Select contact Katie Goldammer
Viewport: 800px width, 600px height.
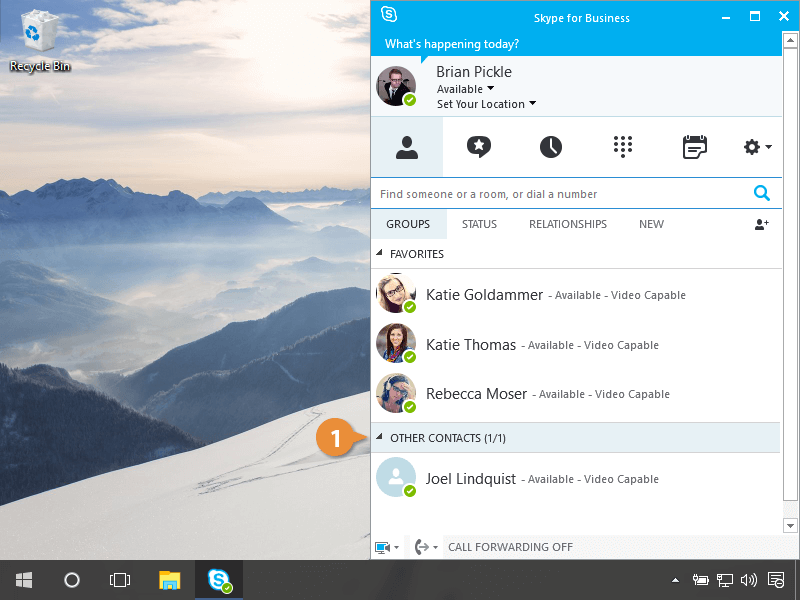484,295
